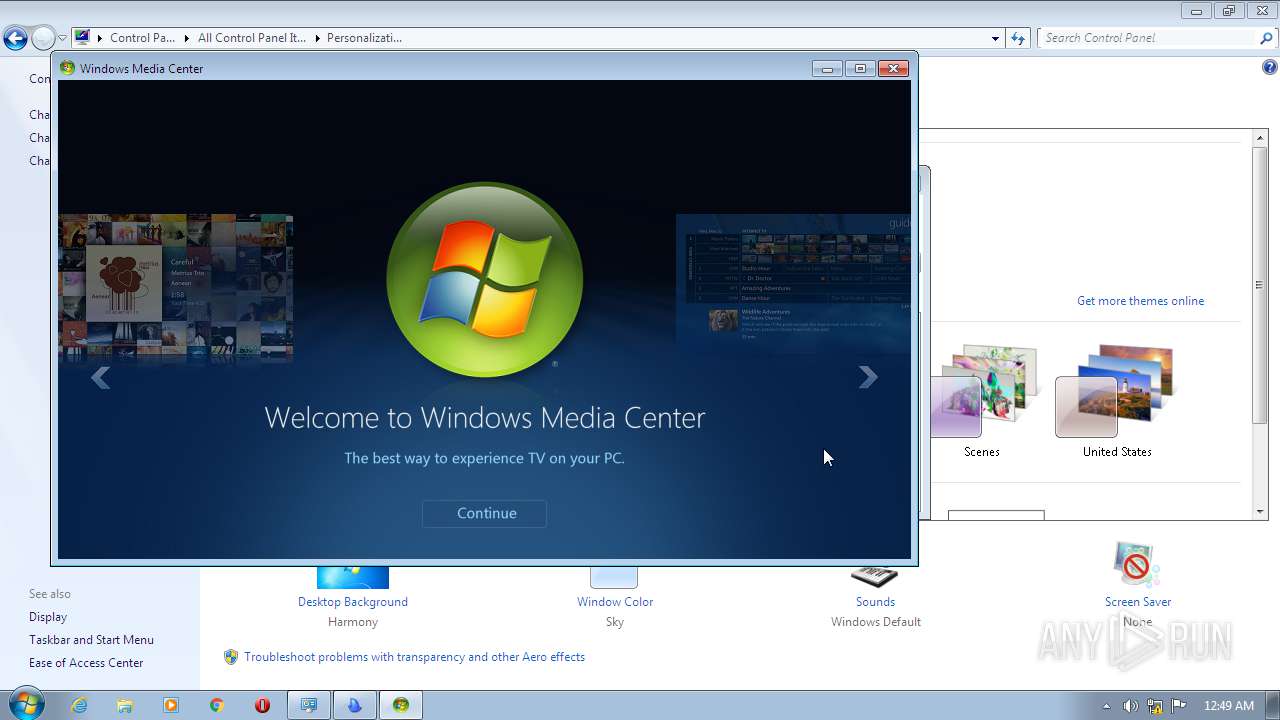Expand arrow after All Control Panel Items
The image size is (1280, 720).
(x=317, y=38)
